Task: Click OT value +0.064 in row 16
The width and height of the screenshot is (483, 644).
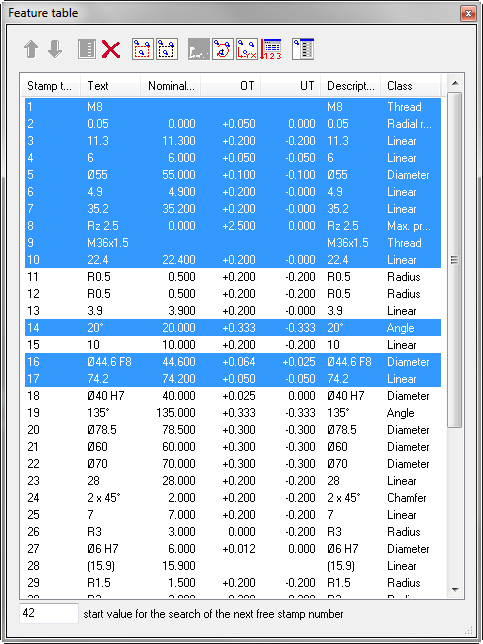Action: point(239,362)
